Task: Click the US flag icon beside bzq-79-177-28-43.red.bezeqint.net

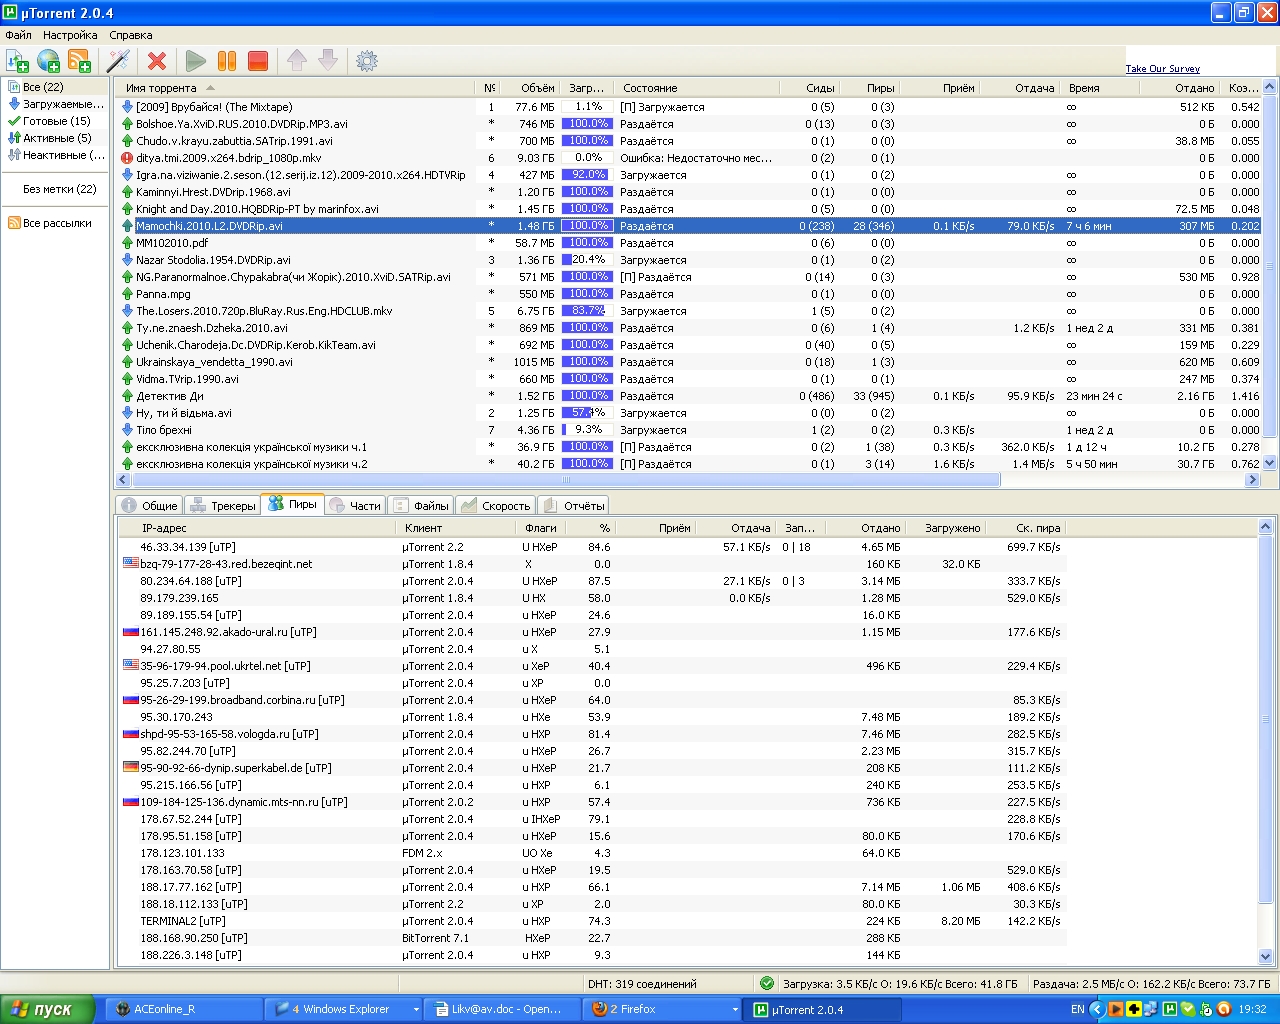Action: coord(130,564)
